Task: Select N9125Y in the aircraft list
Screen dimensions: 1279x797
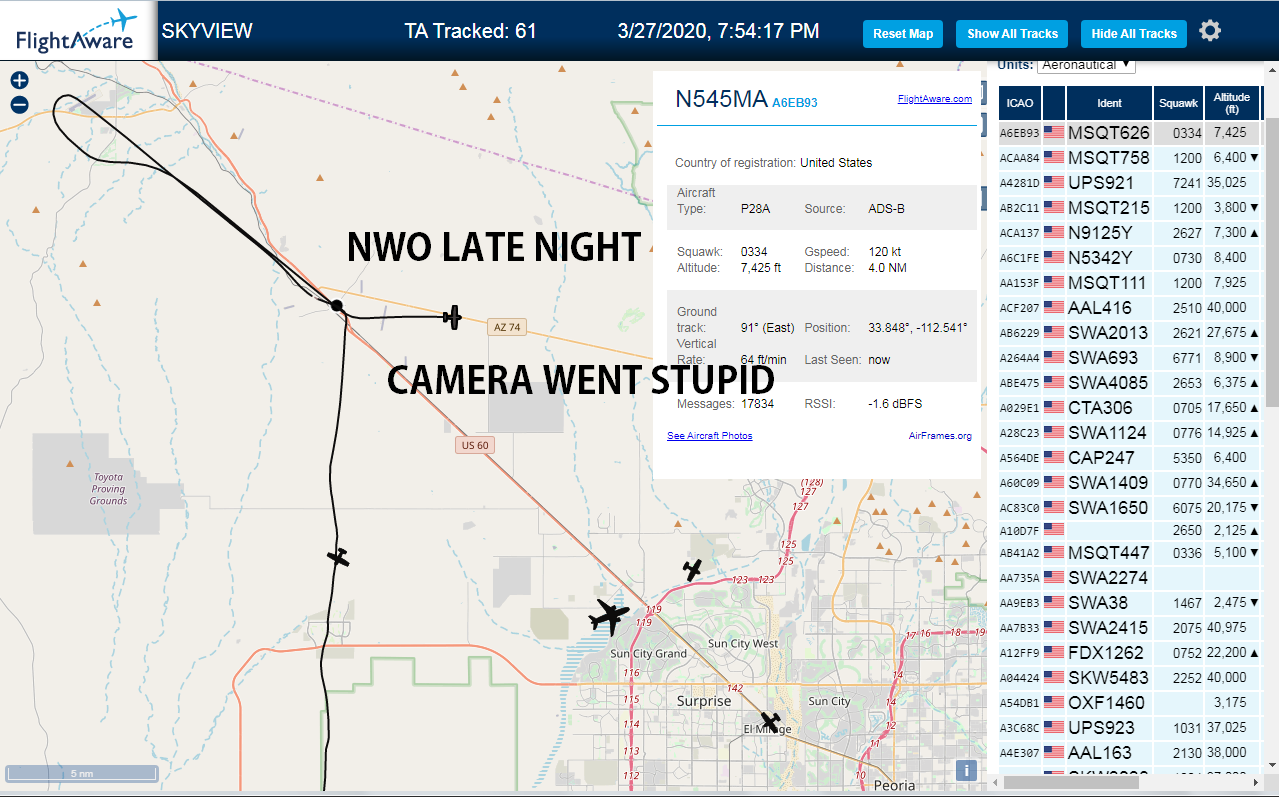Action: click(1100, 232)
